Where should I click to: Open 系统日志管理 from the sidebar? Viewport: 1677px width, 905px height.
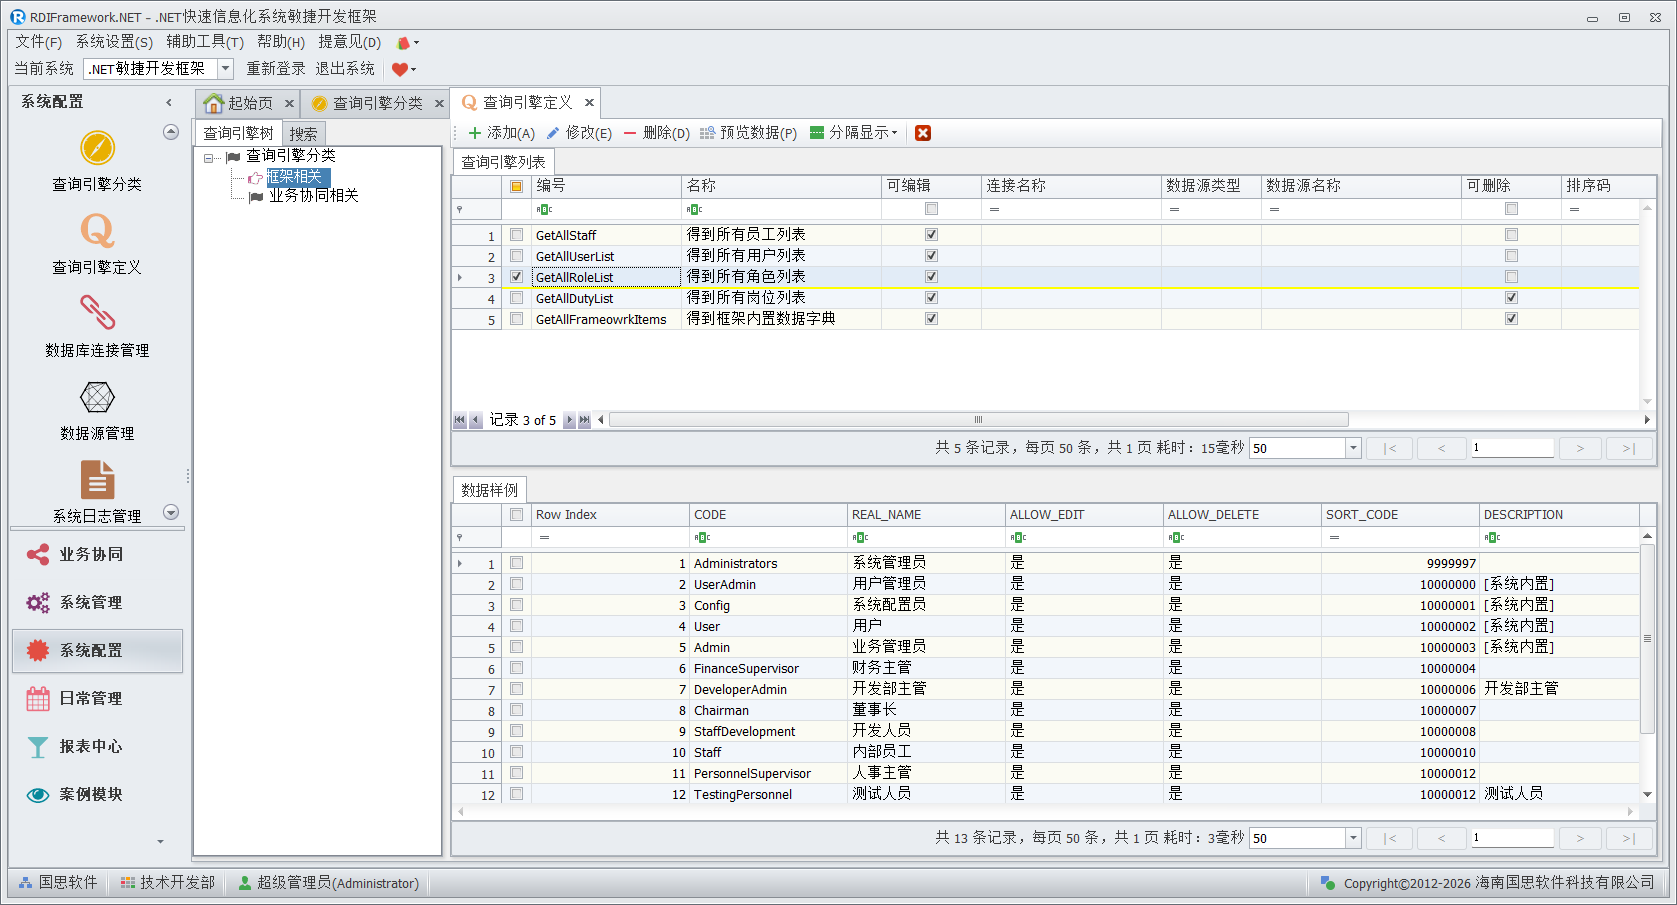pos(97,481)
